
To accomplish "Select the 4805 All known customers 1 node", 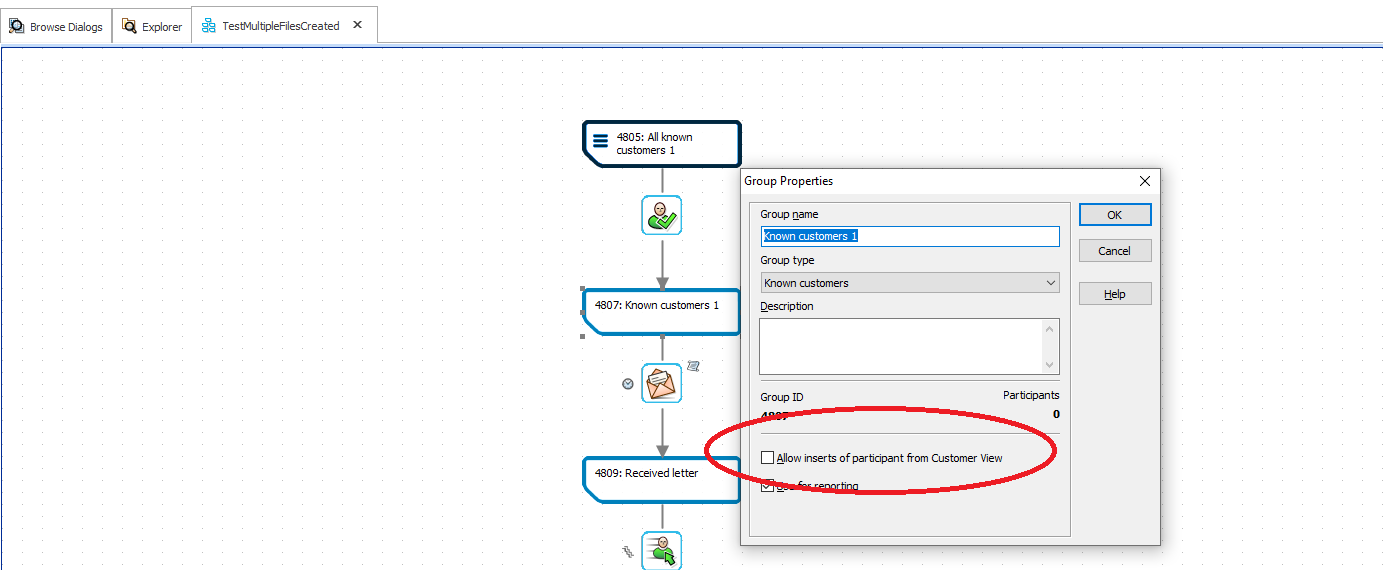I will tap(662, 144).
